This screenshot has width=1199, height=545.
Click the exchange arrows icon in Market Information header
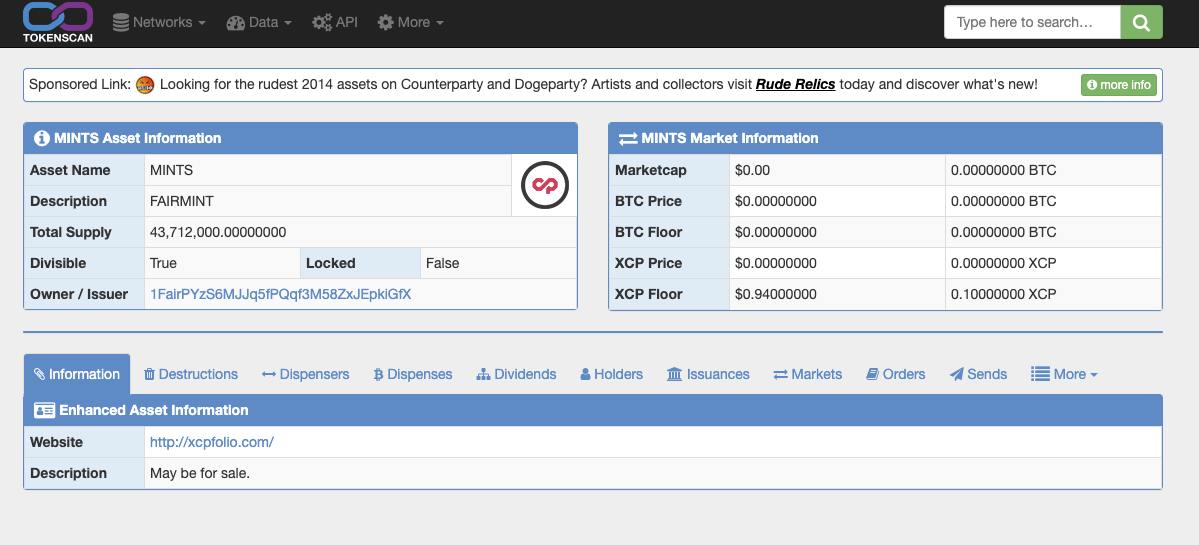[x=628, y=138]
